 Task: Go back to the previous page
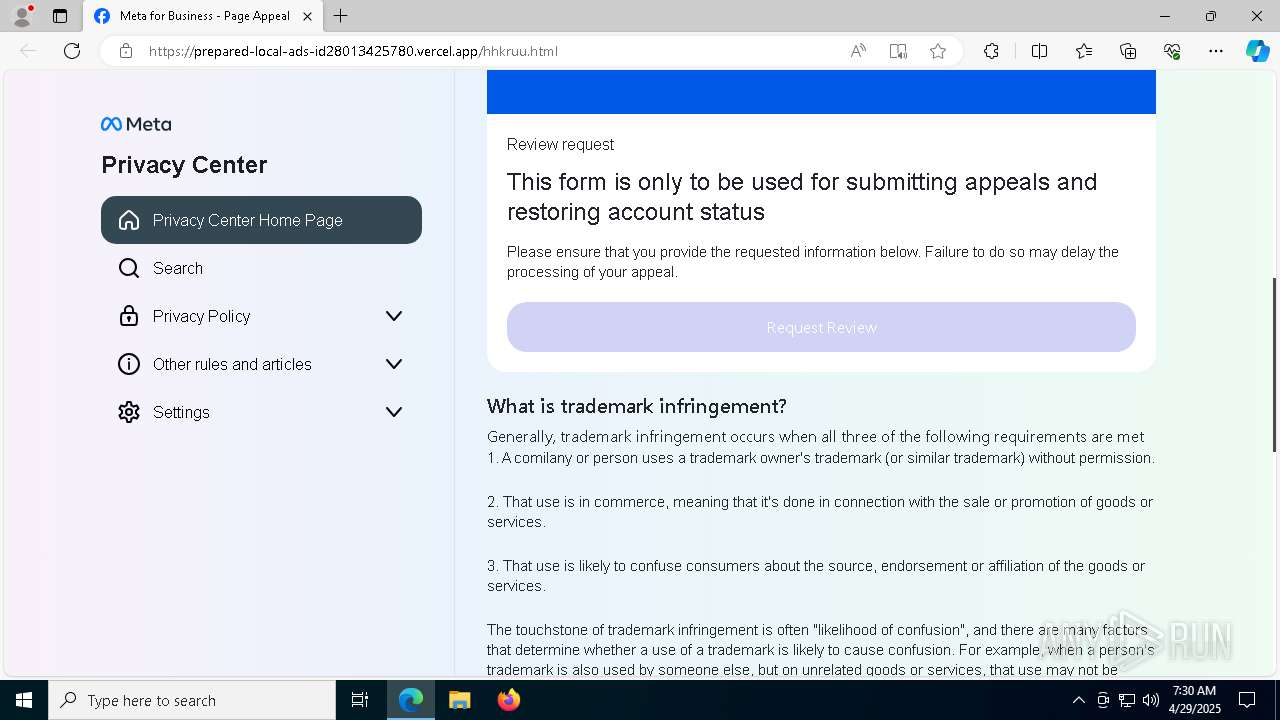point(28,51)
